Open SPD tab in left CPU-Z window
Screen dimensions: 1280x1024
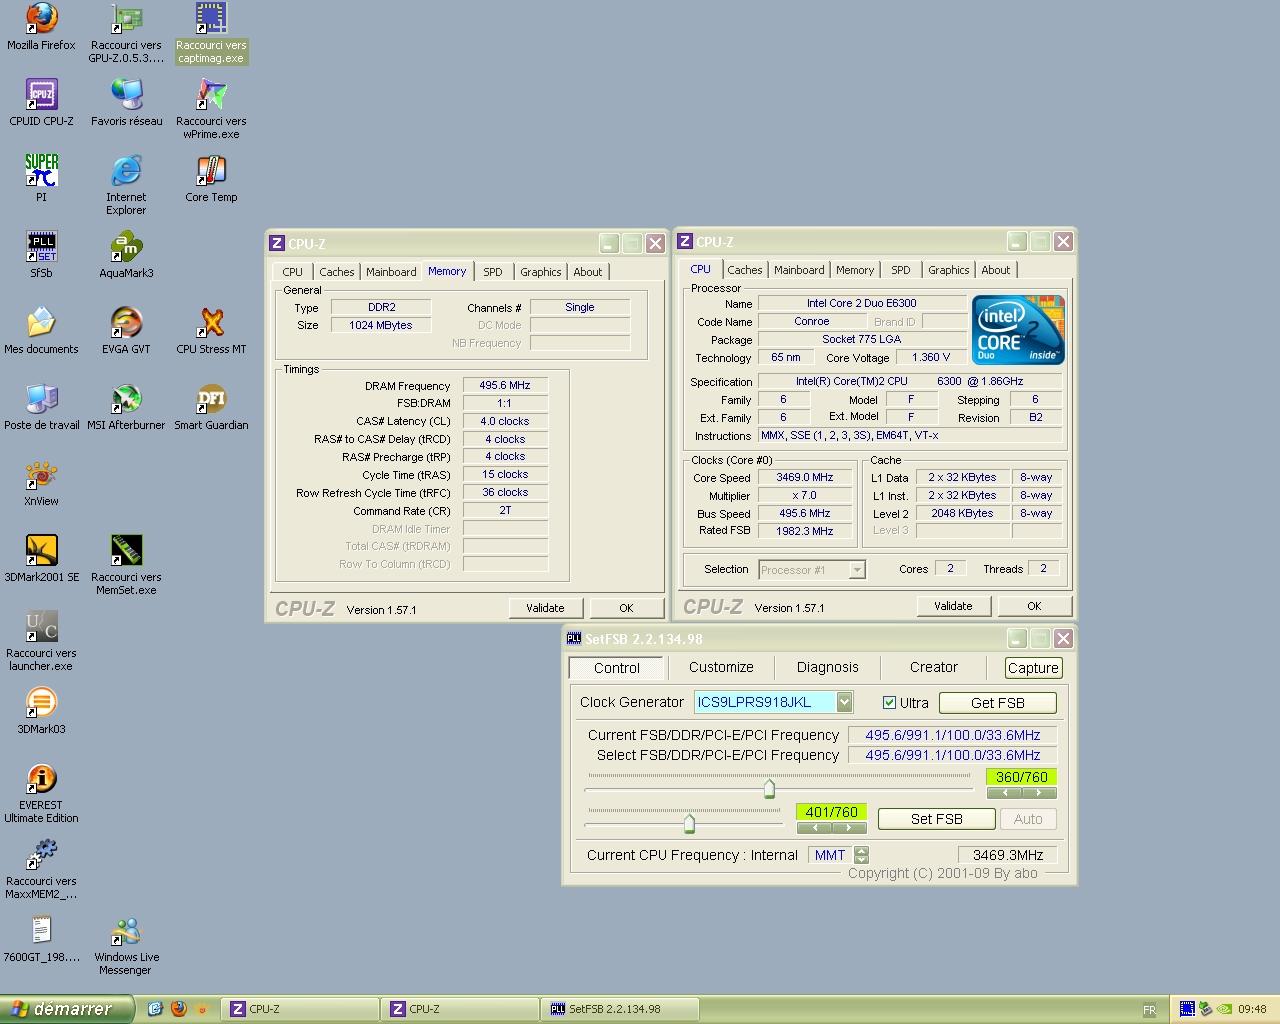493,272
